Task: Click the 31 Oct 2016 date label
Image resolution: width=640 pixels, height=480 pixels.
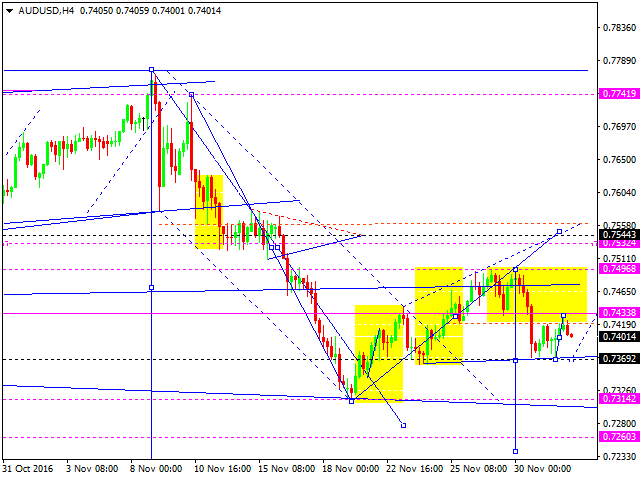Action: point(28,469)
